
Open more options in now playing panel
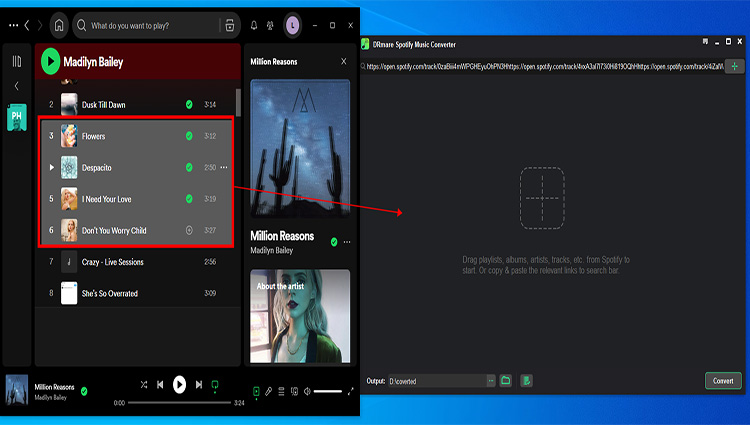(x=347, y=242)
